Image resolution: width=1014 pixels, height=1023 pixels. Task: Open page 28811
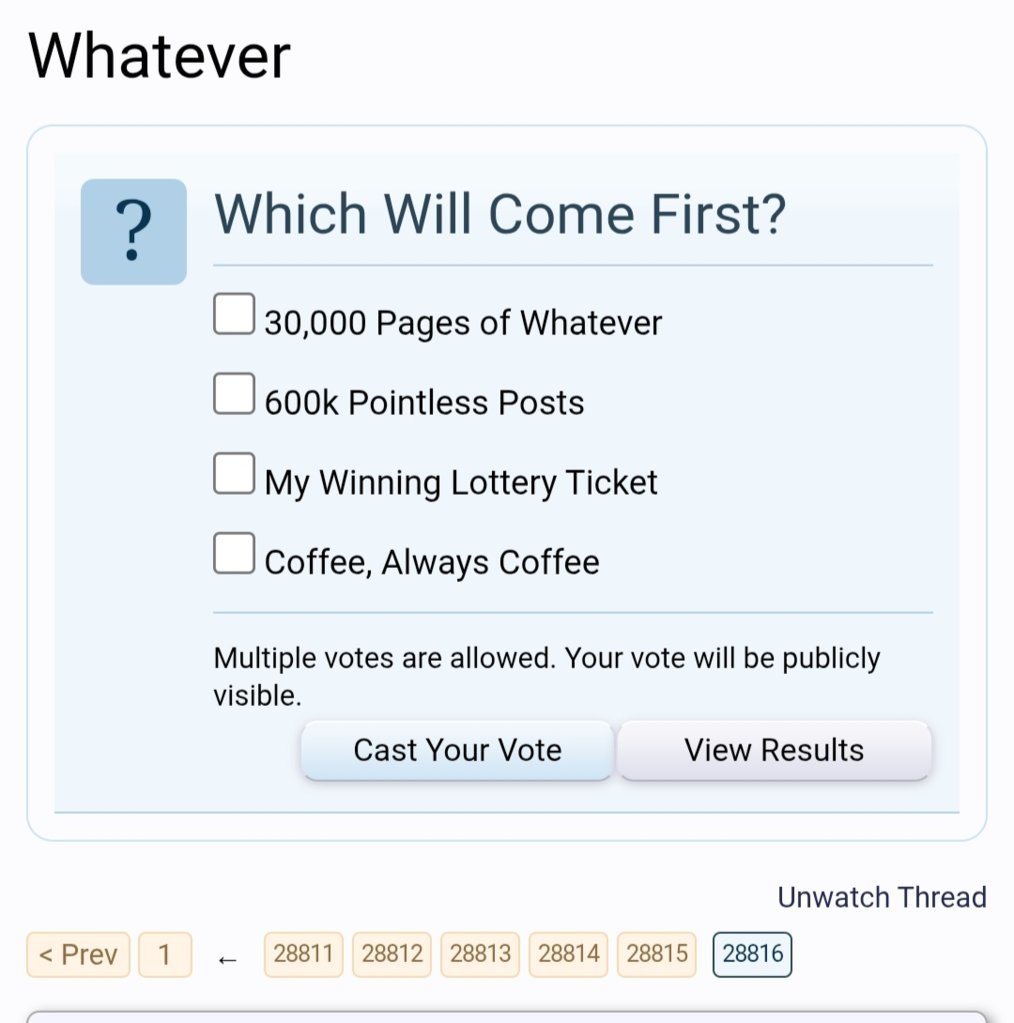coord(303,954)
